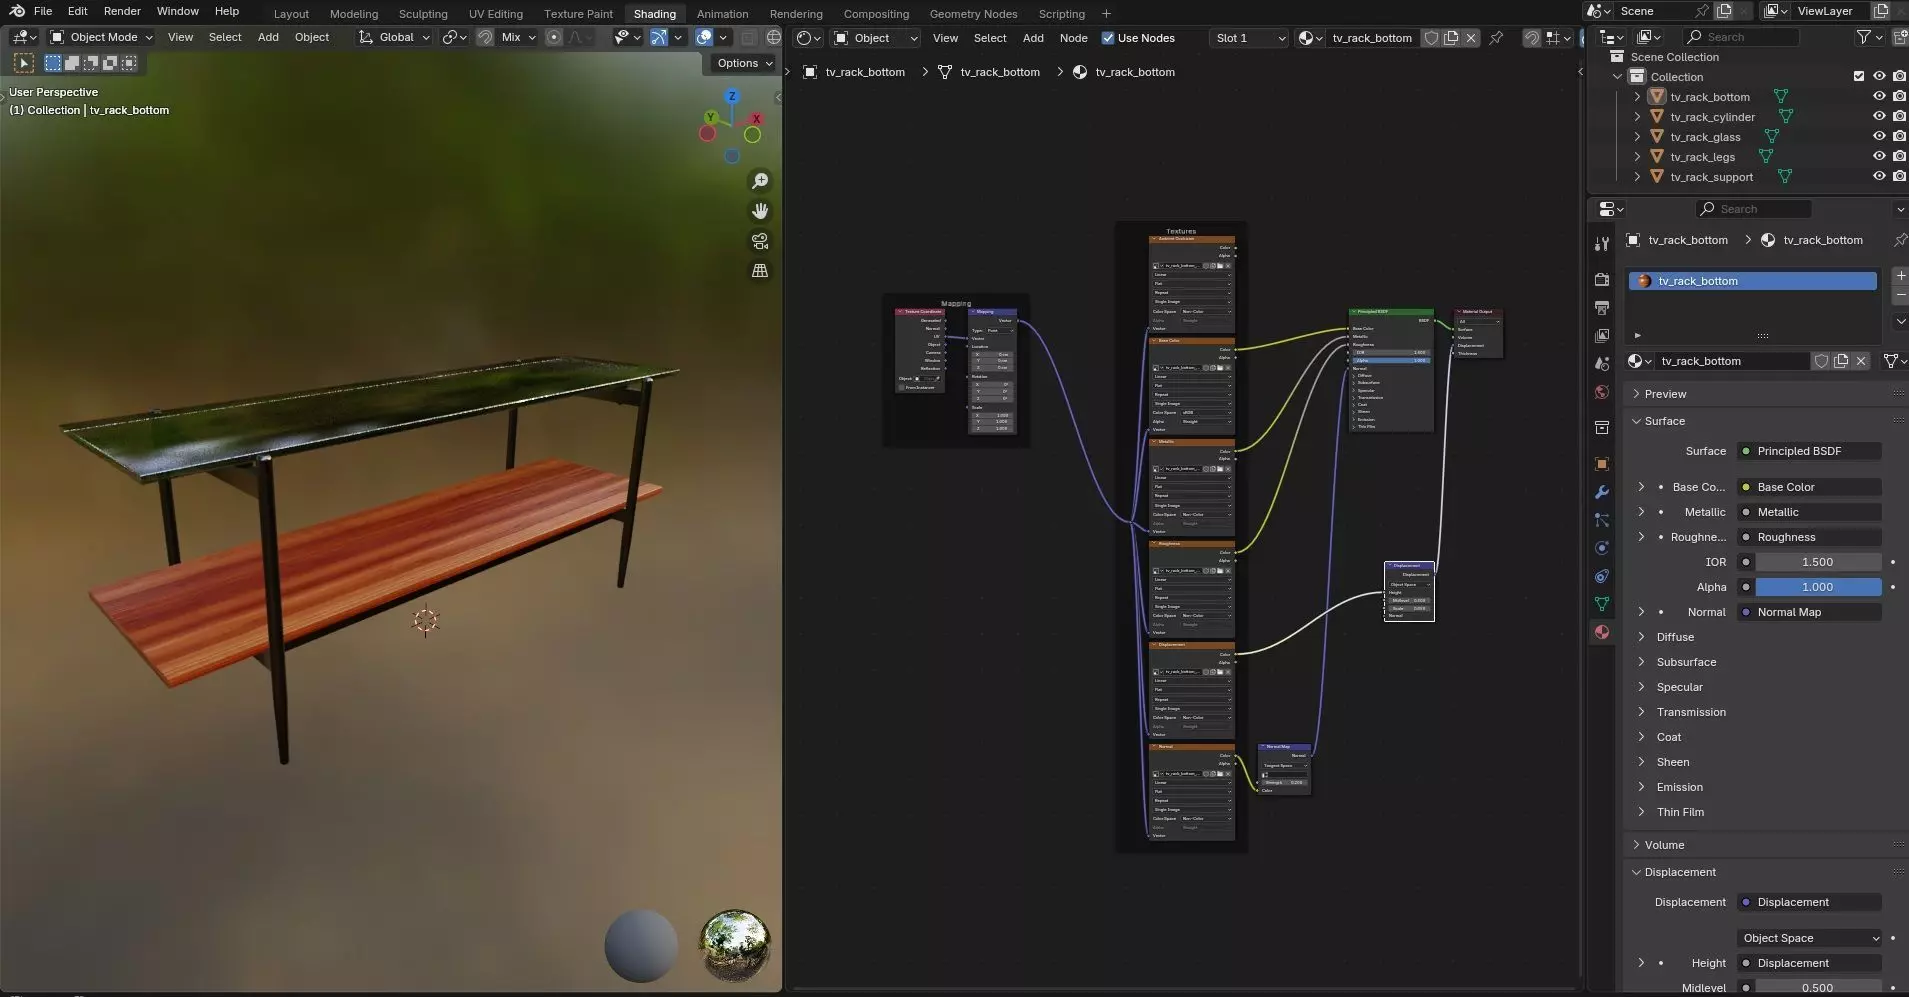Open the Scene properties tab
Viewport: 1909px width, 997px height.
(x=1602, y=364)
